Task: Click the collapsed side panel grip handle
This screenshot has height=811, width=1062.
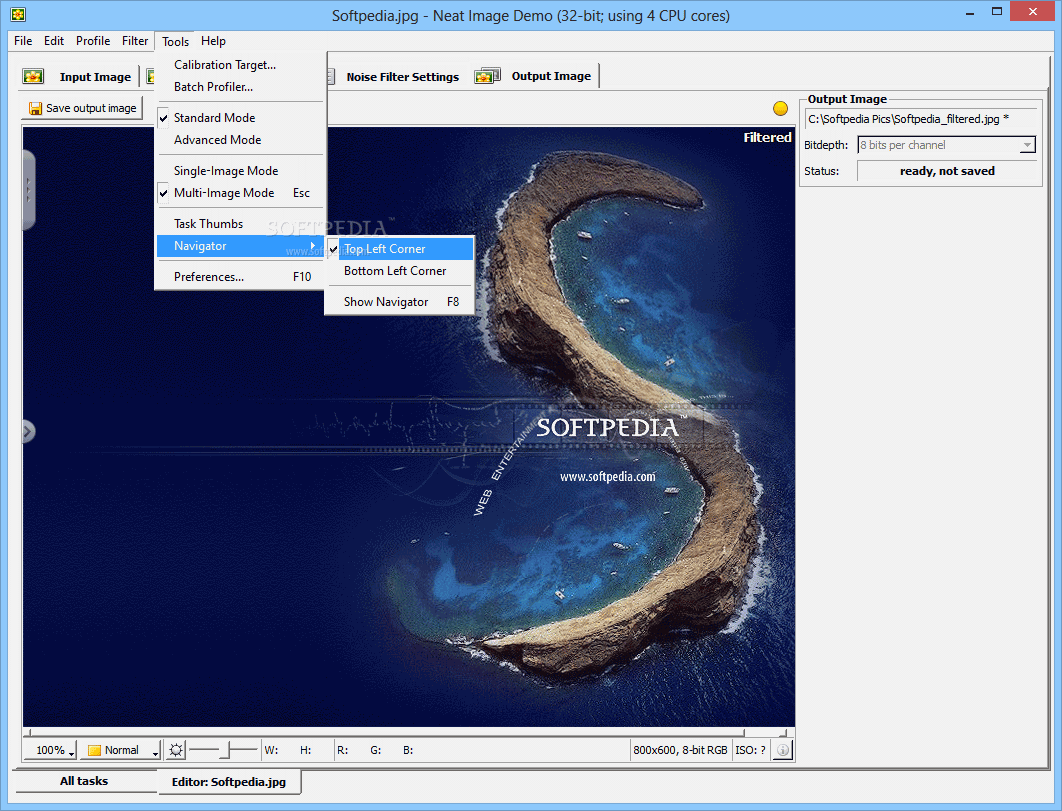Action: click(x=28, y=190)
